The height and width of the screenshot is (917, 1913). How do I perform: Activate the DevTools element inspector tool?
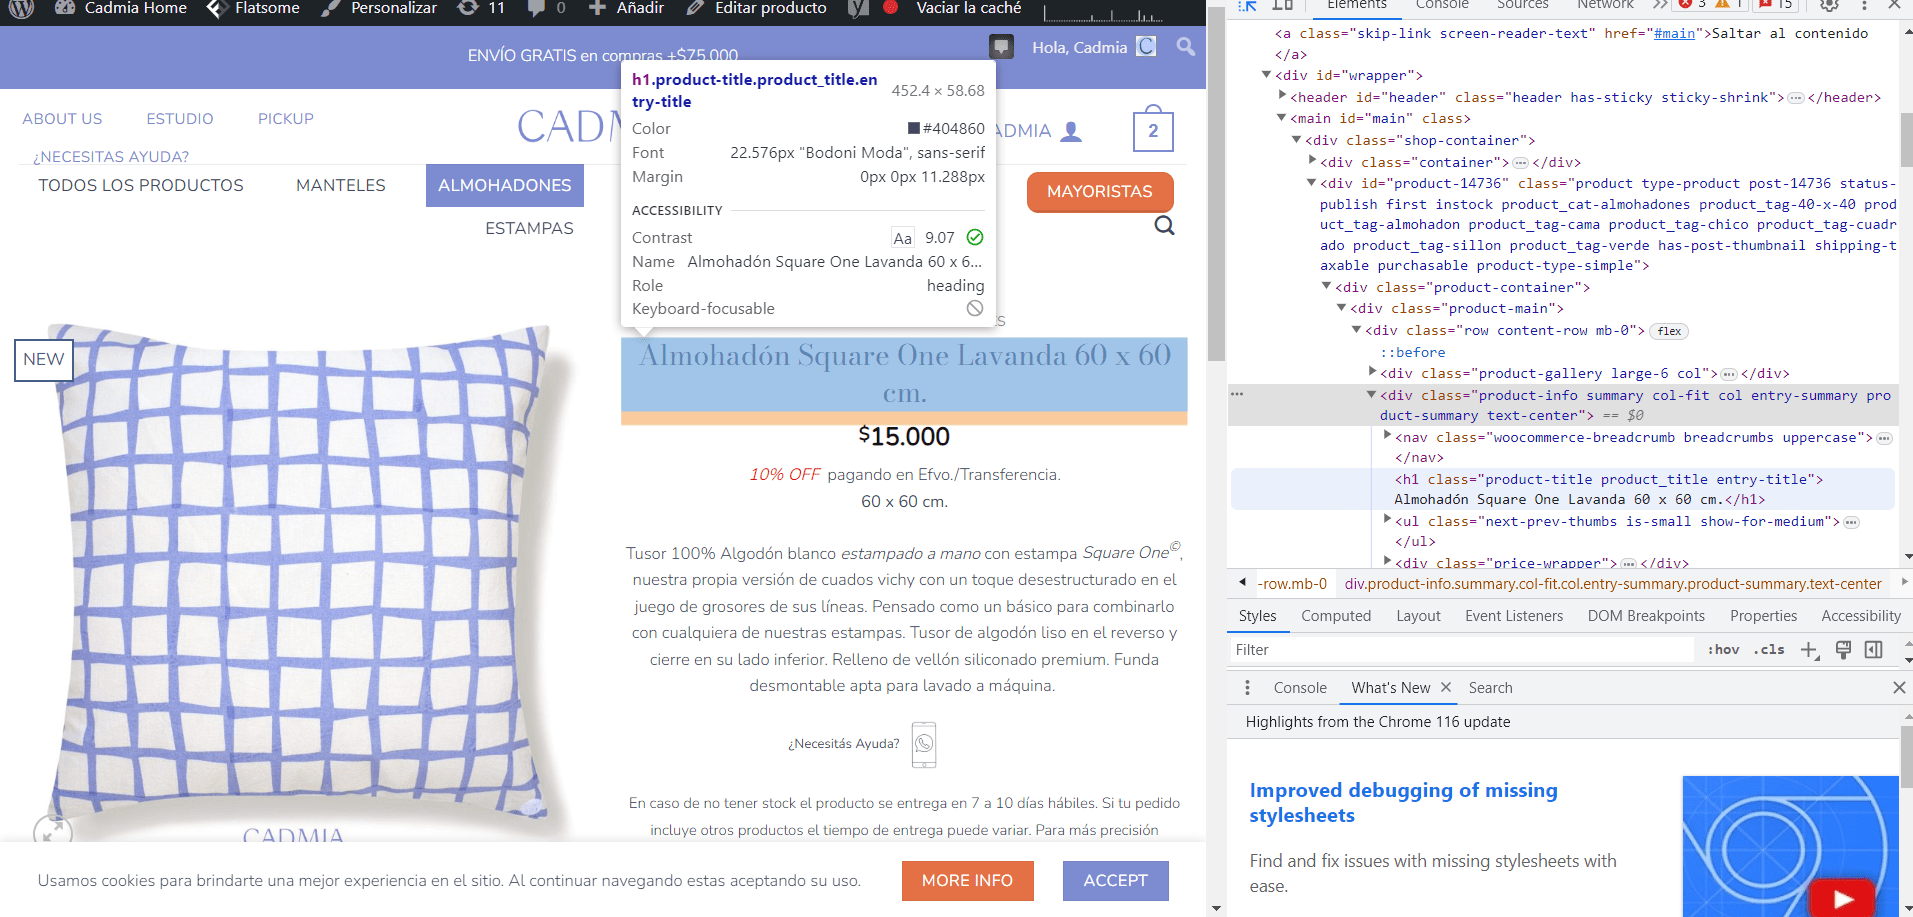click(1247, 5)
